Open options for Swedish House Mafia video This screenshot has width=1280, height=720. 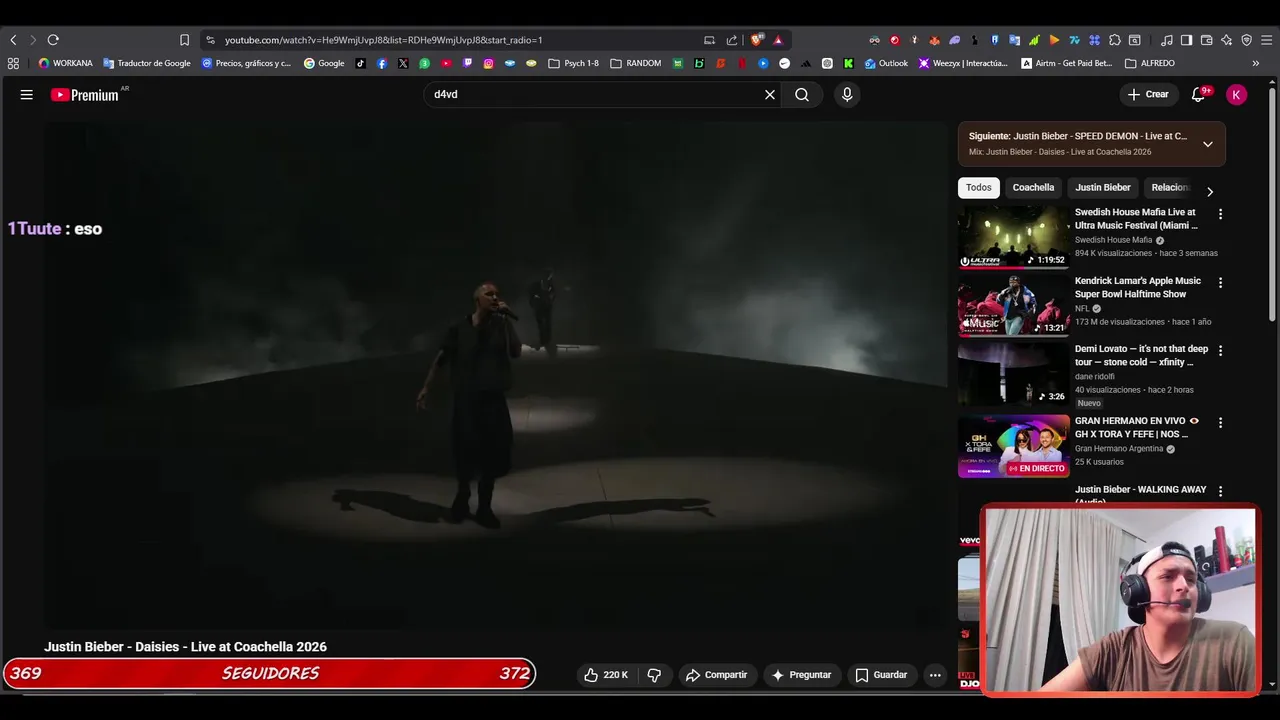tap(1220, 214)
